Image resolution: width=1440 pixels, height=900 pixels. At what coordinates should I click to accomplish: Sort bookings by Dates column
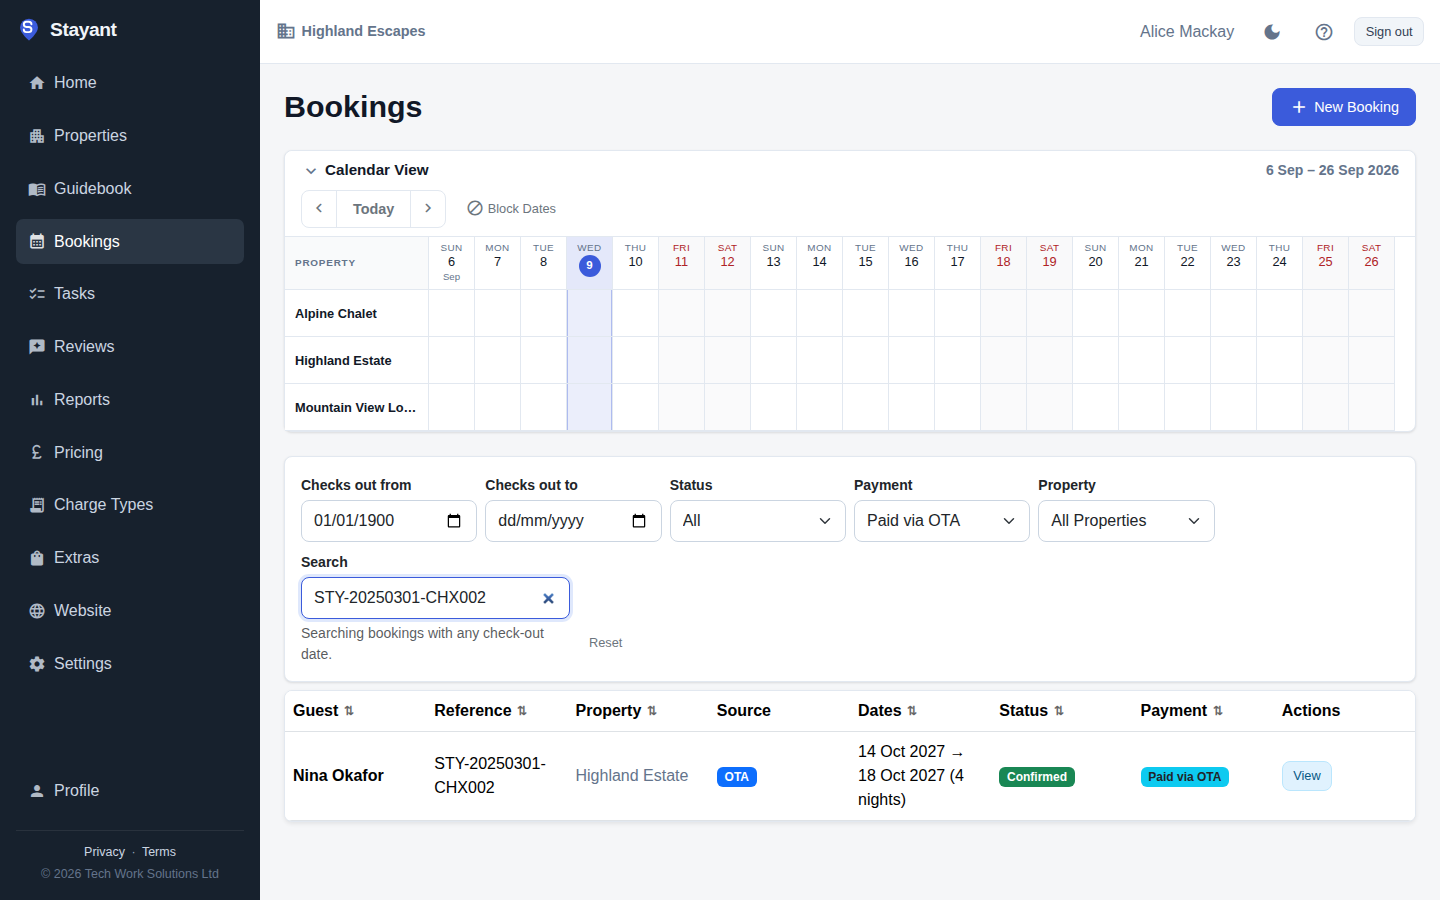(x=887, y=711)
